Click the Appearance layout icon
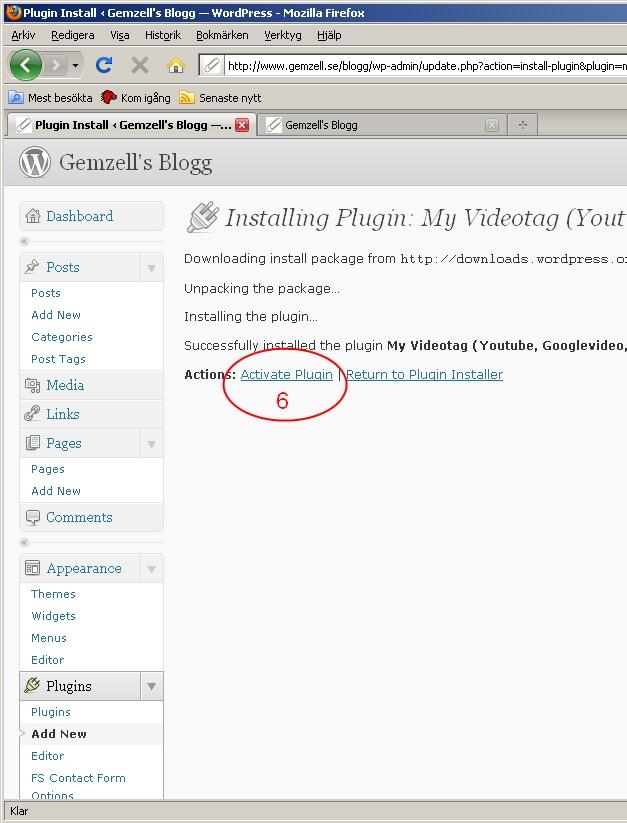Image resolution: width=627 pixels, height=823 pixels. coord(33,568)
